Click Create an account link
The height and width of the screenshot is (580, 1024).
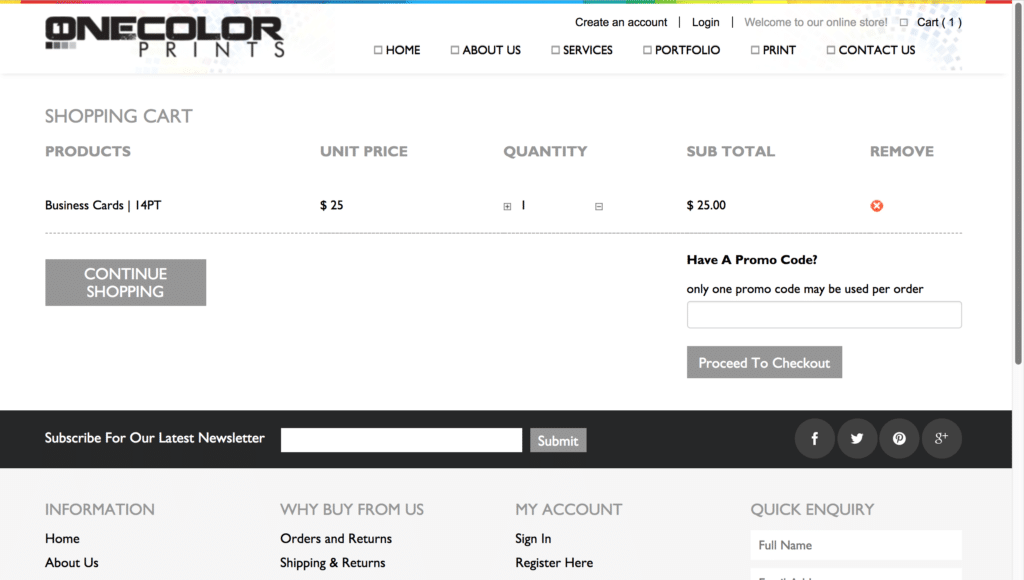621,22
